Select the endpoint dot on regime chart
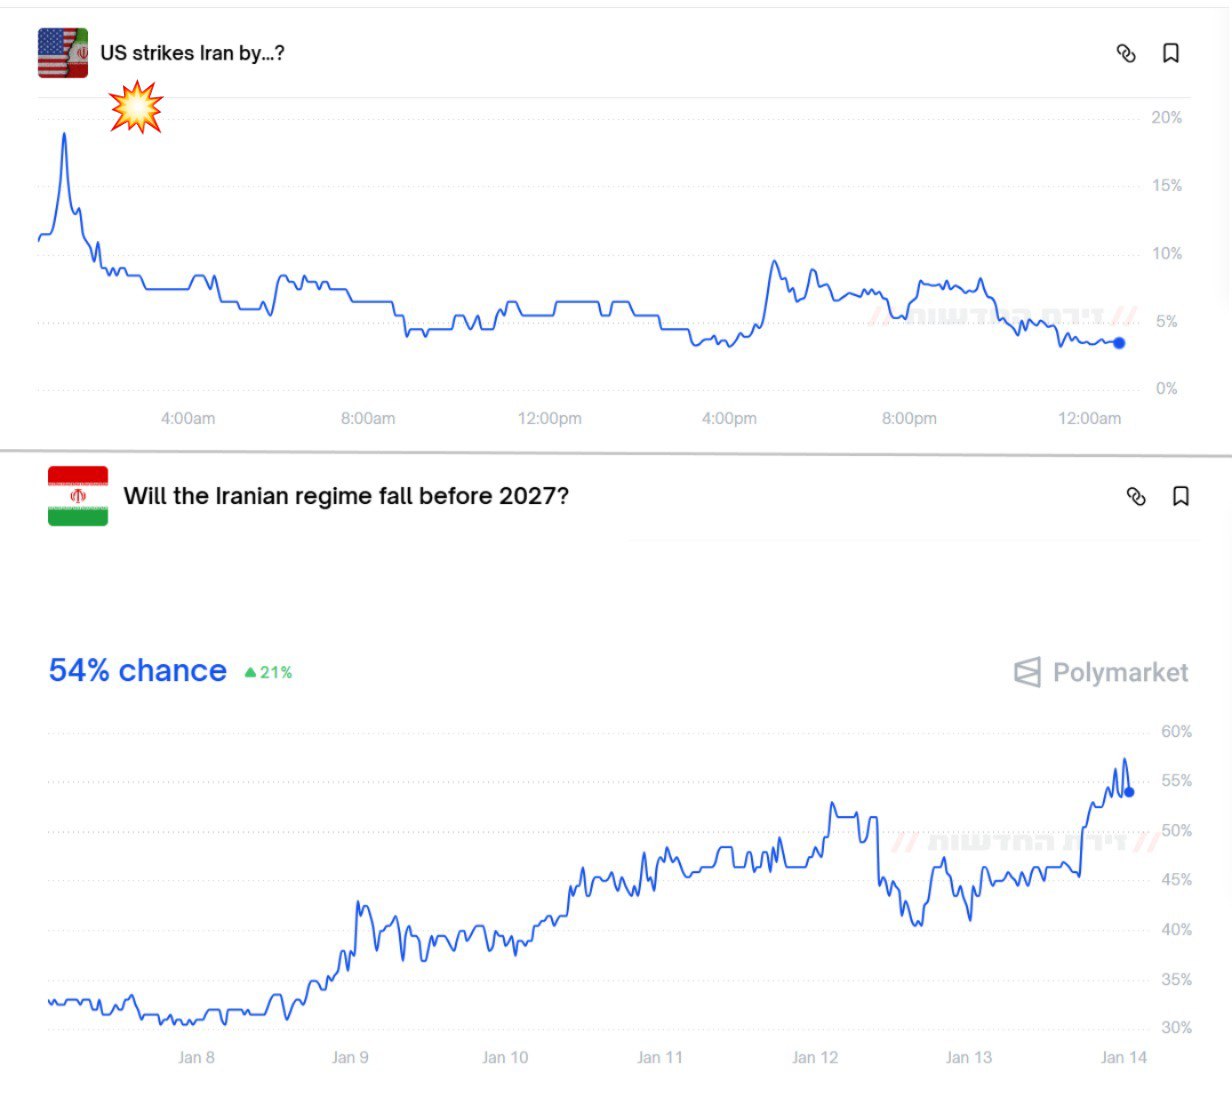 pyautogui.click(x=1129, y=792)
